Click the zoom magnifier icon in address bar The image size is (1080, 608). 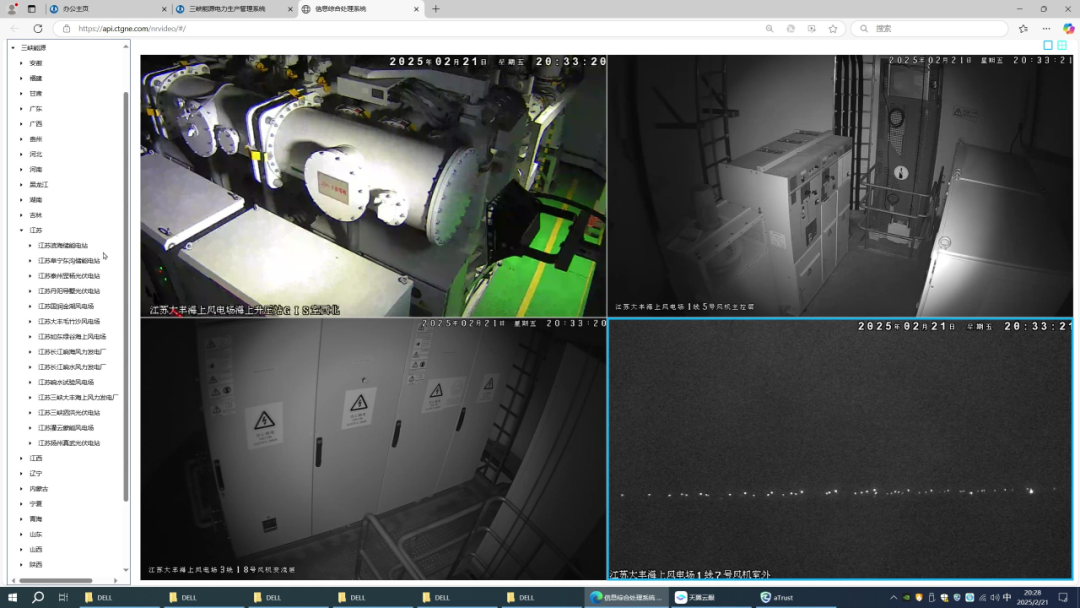tap(769, 29)
